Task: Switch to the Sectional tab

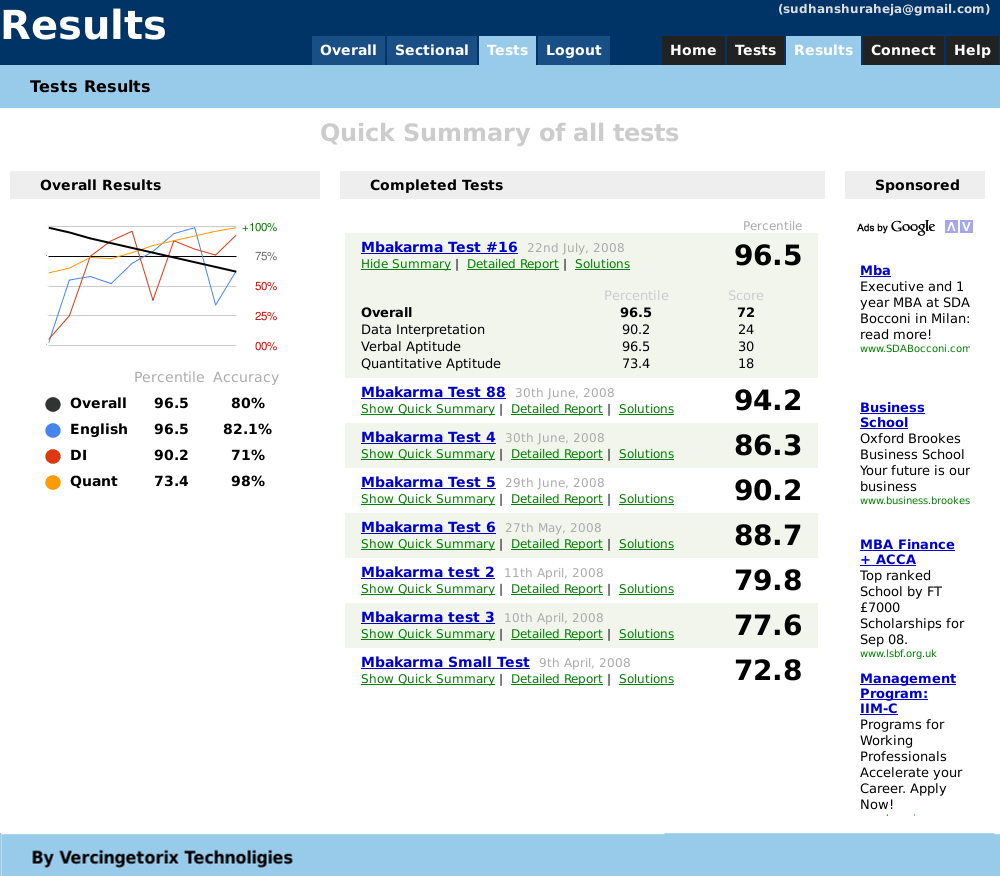Action: tap(432, 50)
